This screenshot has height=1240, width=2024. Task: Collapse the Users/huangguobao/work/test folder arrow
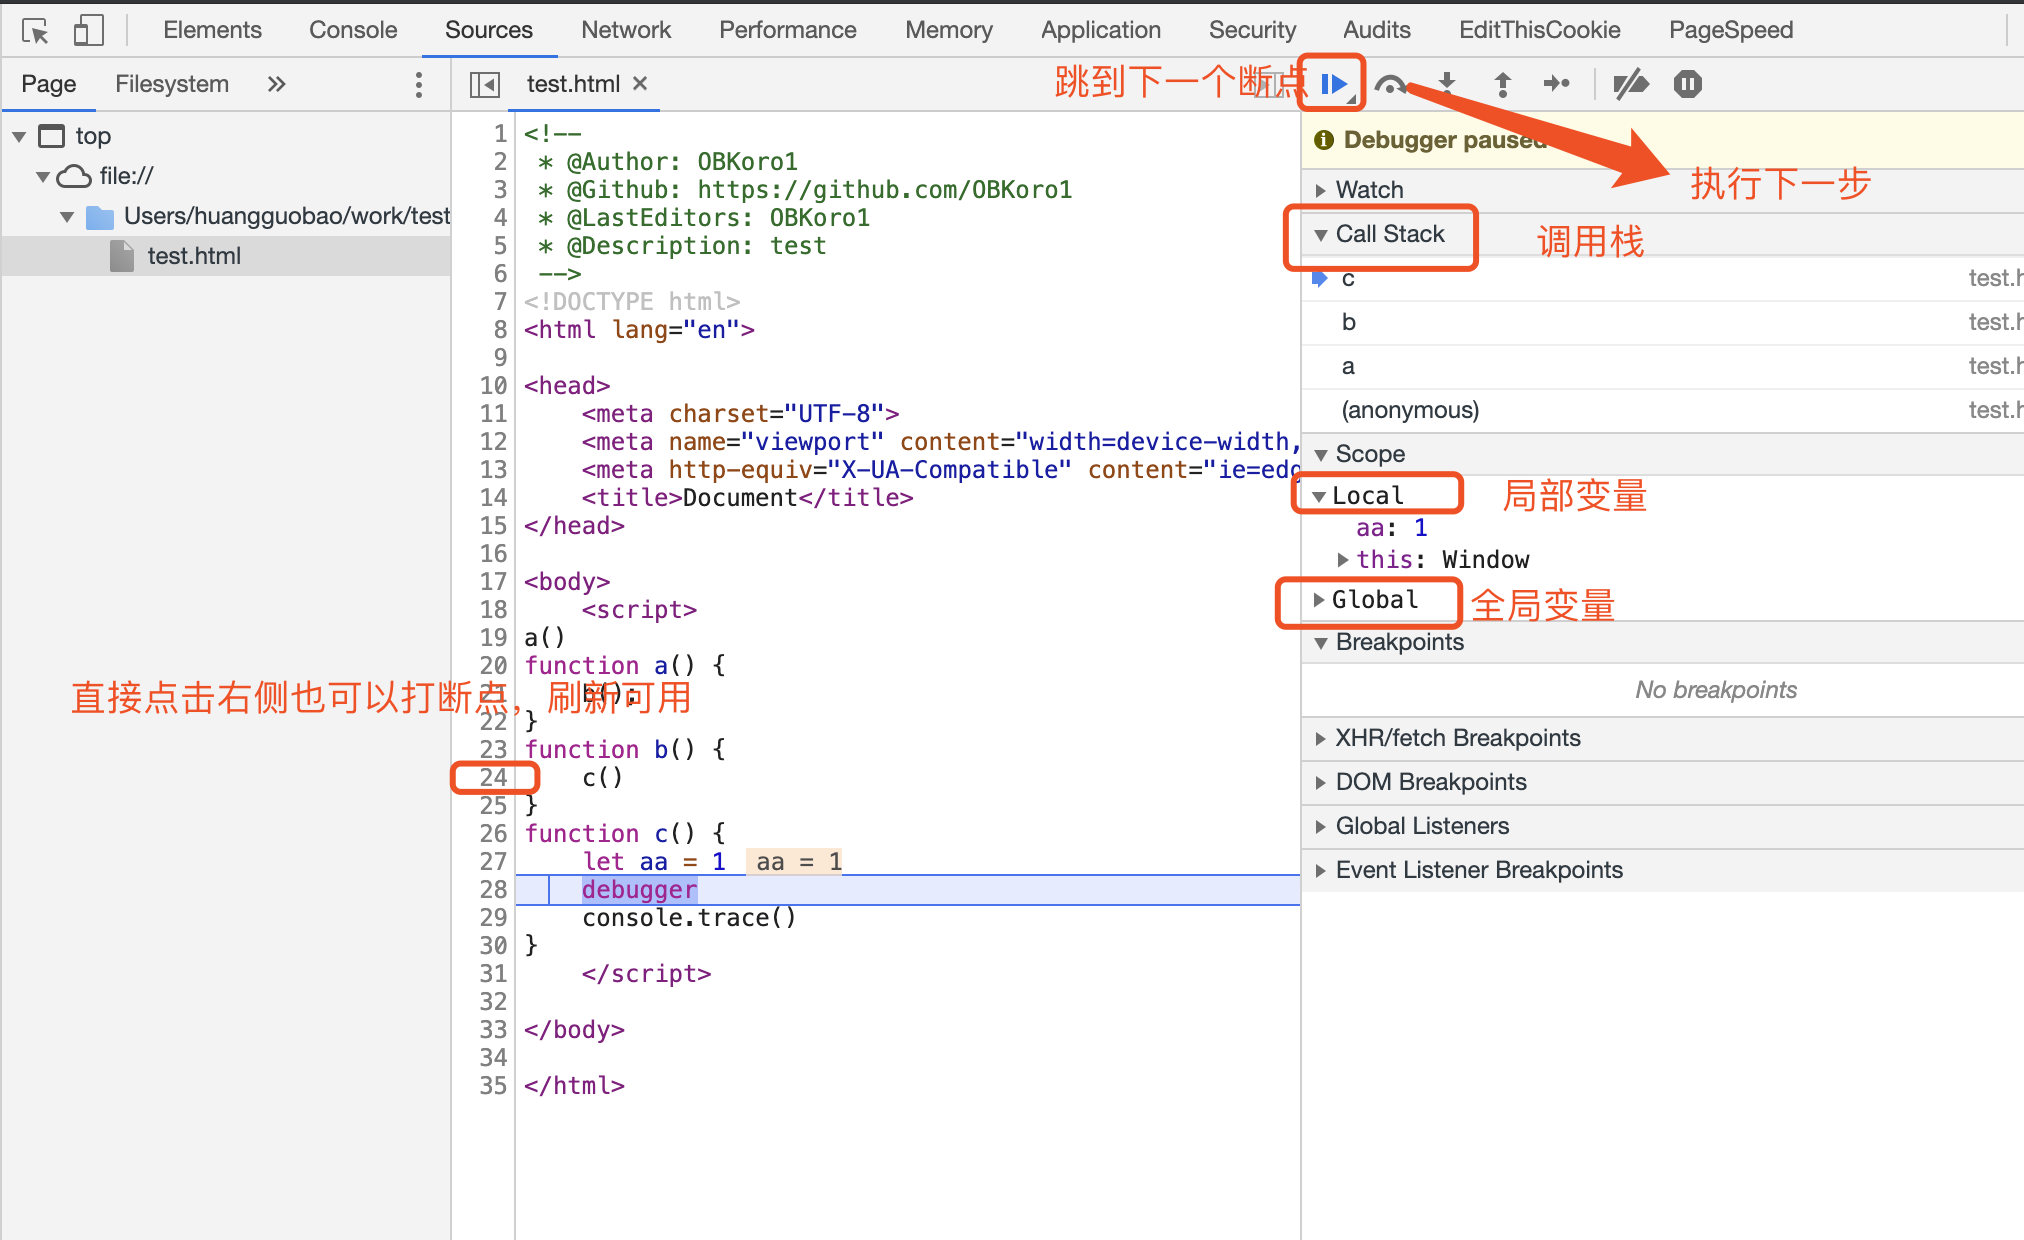(x=67, y=217)
